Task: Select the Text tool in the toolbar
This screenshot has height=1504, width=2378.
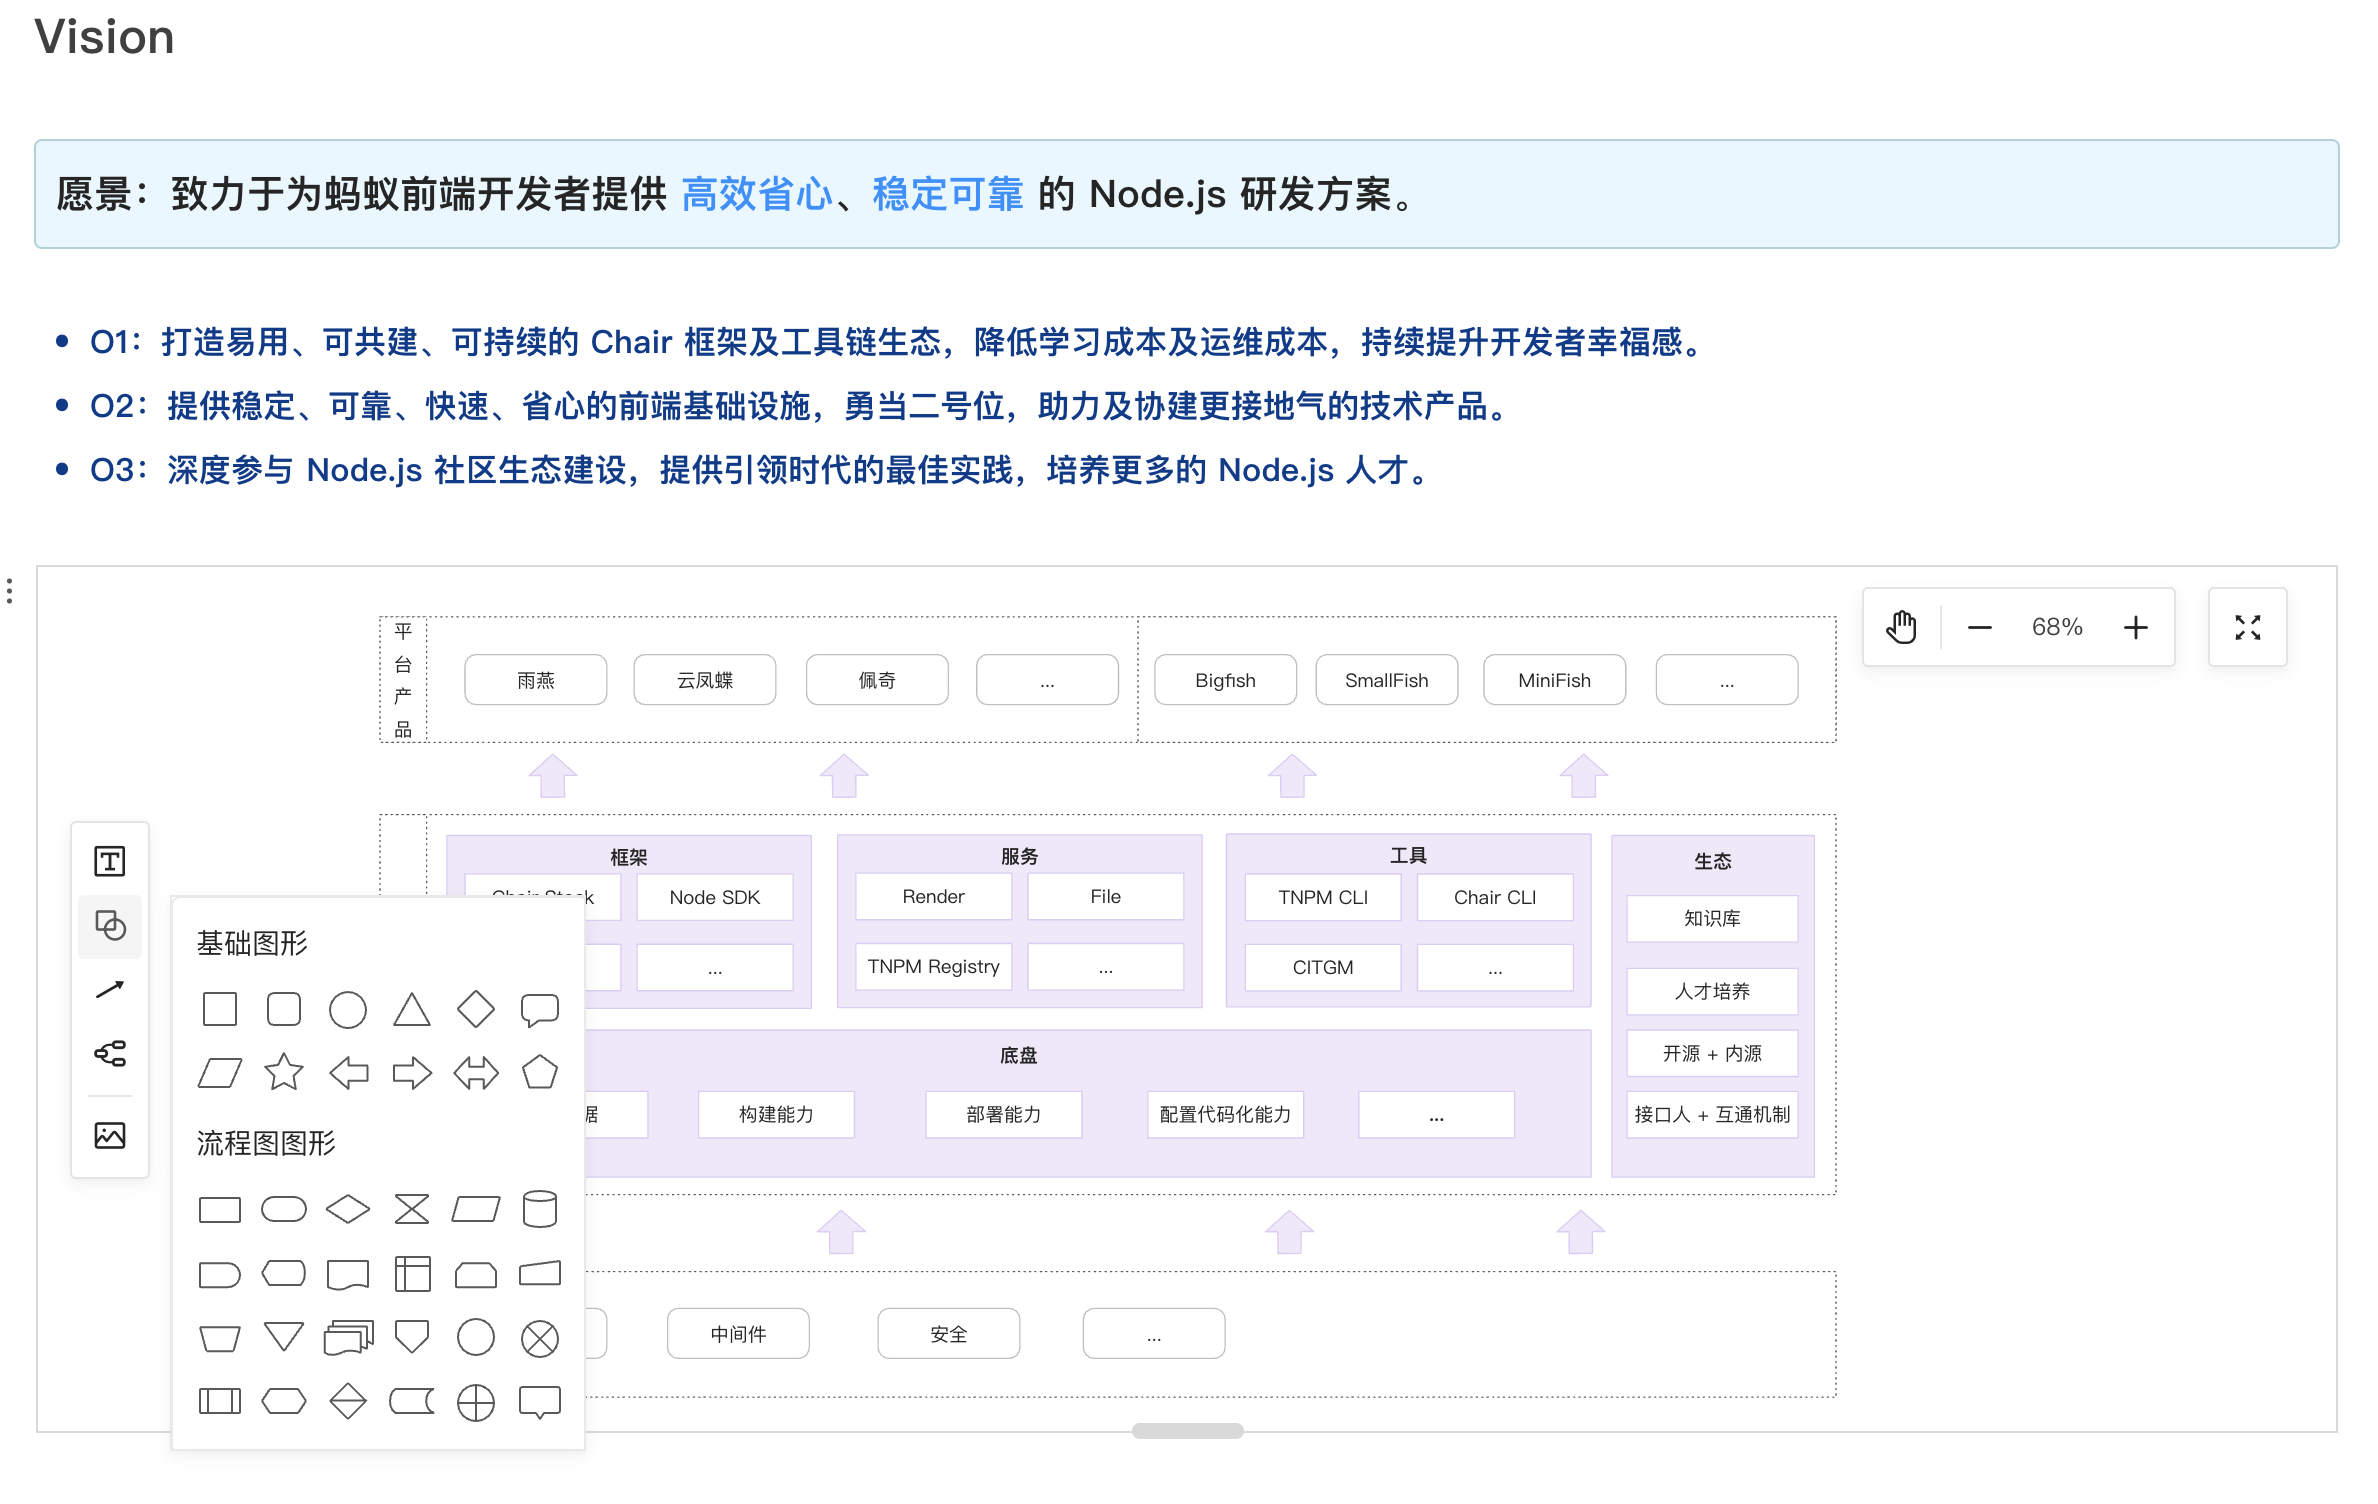Action: coord(110,861)
